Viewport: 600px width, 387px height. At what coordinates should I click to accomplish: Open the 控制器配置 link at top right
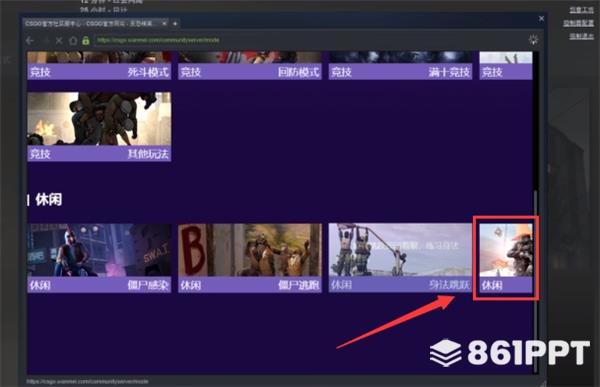click(x=578, y=23)
